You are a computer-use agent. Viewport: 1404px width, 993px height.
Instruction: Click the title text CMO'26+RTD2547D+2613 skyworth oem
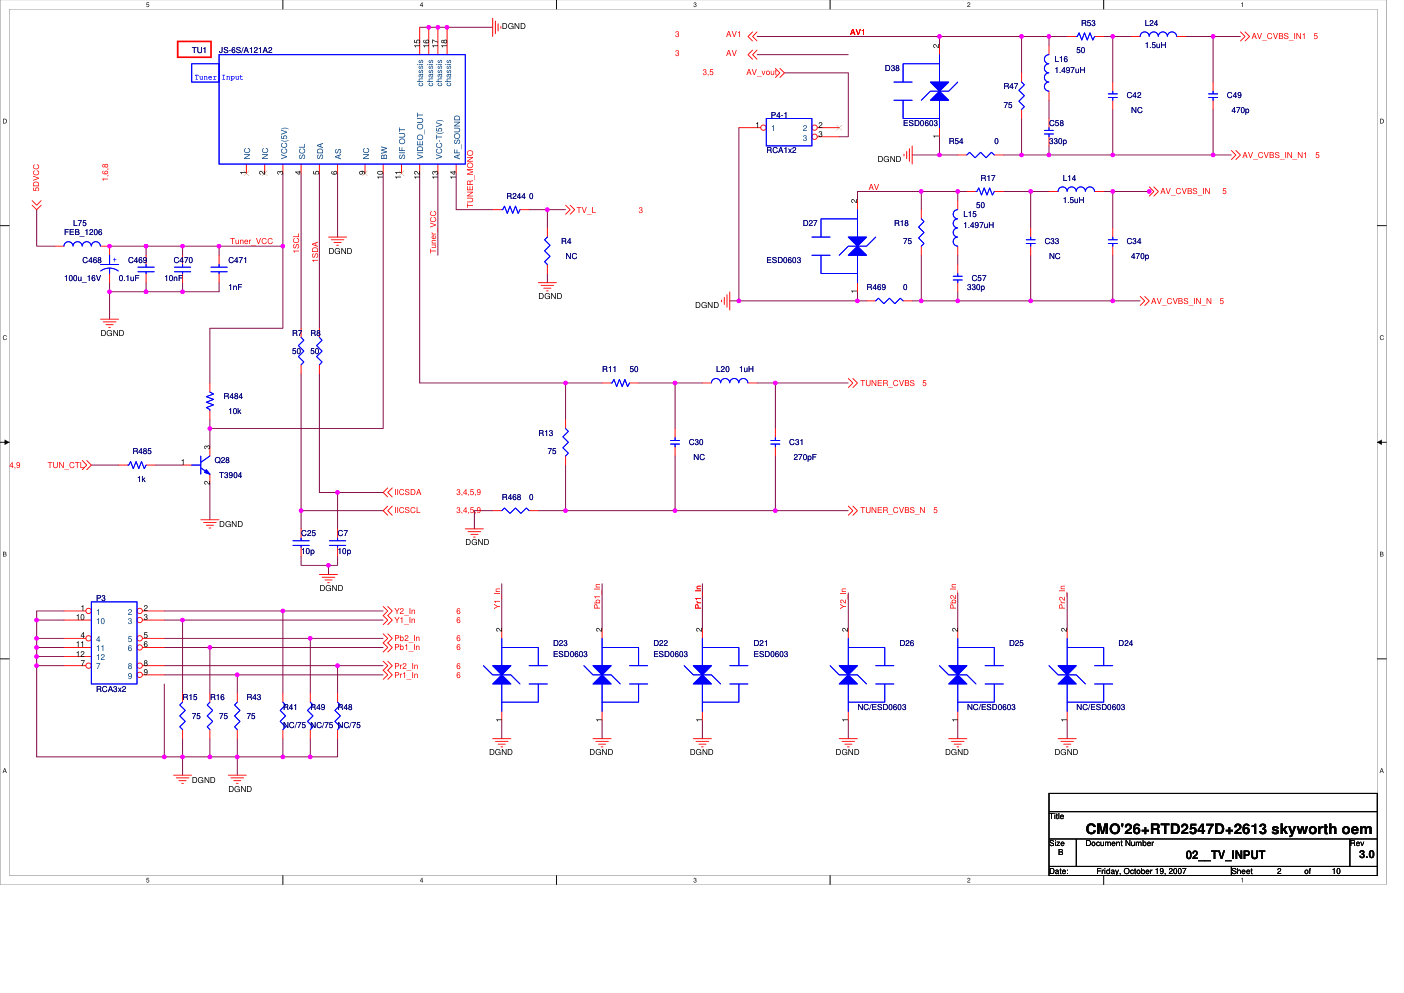pos(1229,829)
